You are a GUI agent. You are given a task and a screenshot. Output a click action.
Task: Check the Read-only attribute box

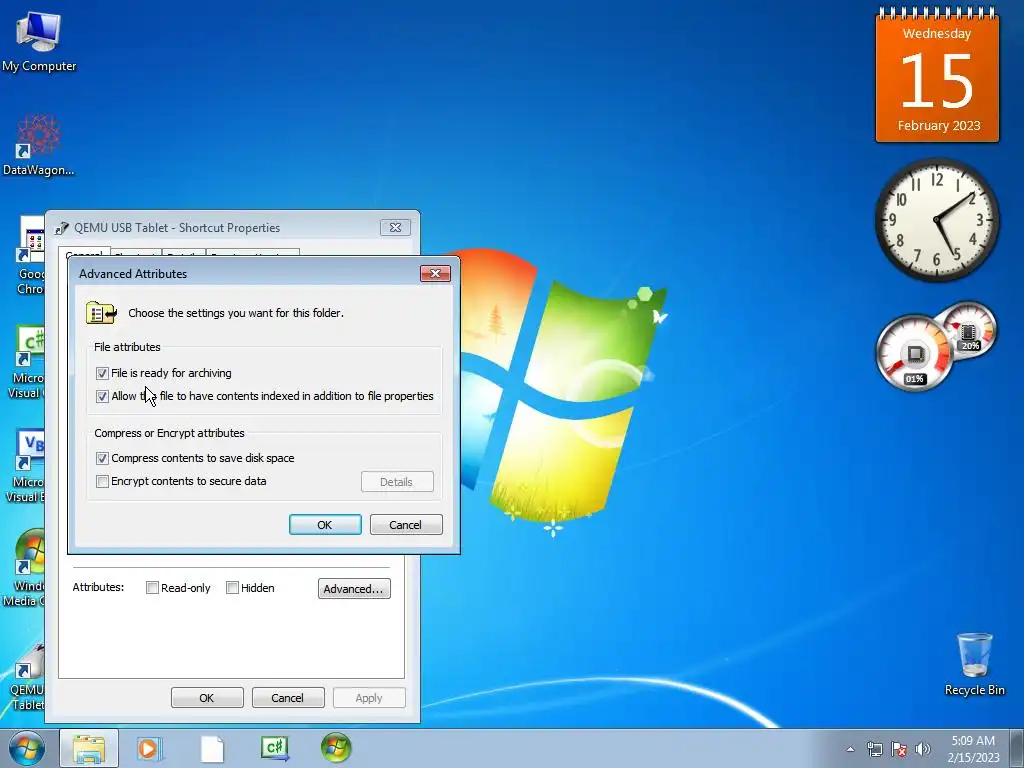152,588
